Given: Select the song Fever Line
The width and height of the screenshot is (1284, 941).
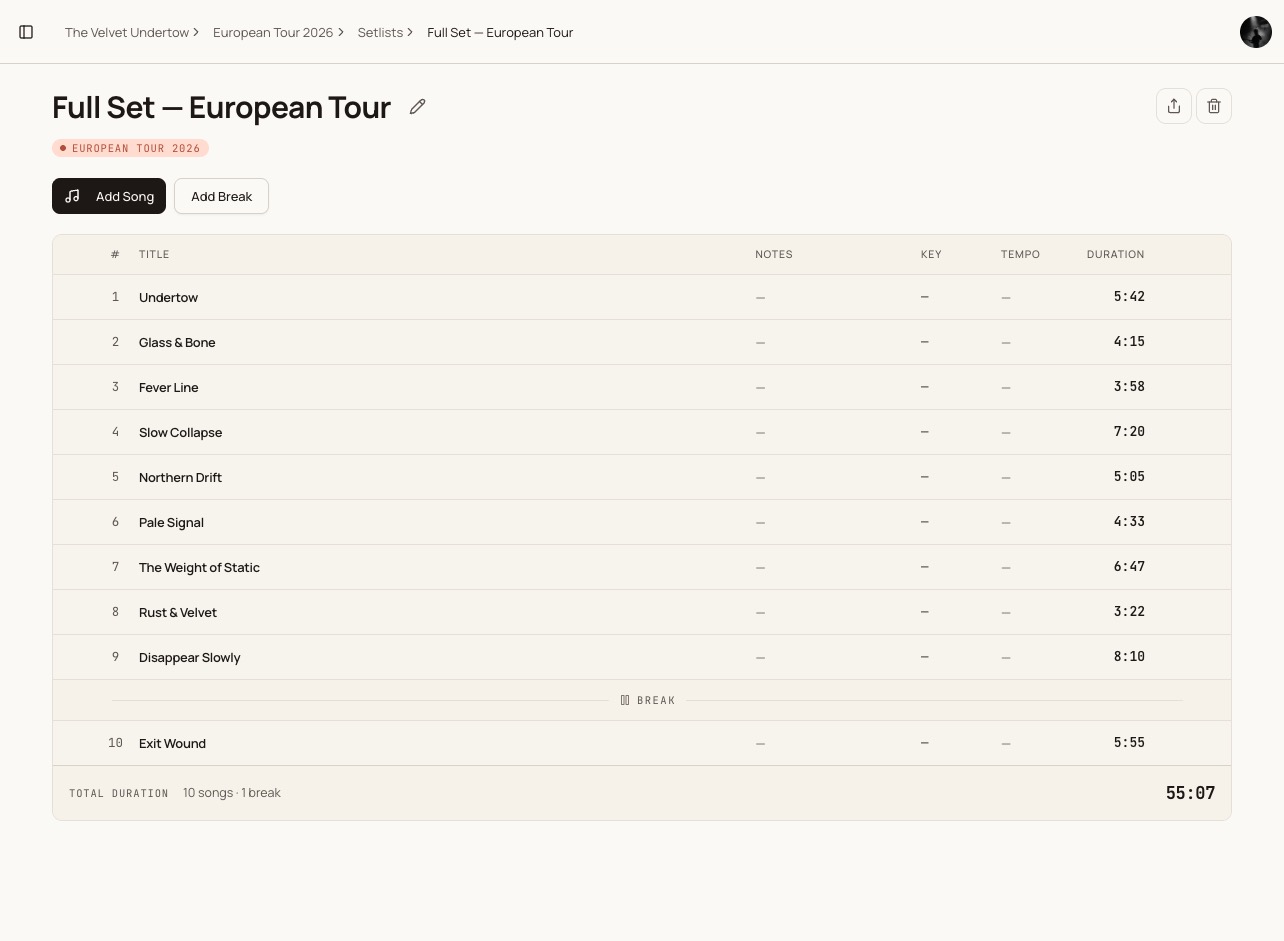Looking at the screenshot, I should tap(168, 387).
